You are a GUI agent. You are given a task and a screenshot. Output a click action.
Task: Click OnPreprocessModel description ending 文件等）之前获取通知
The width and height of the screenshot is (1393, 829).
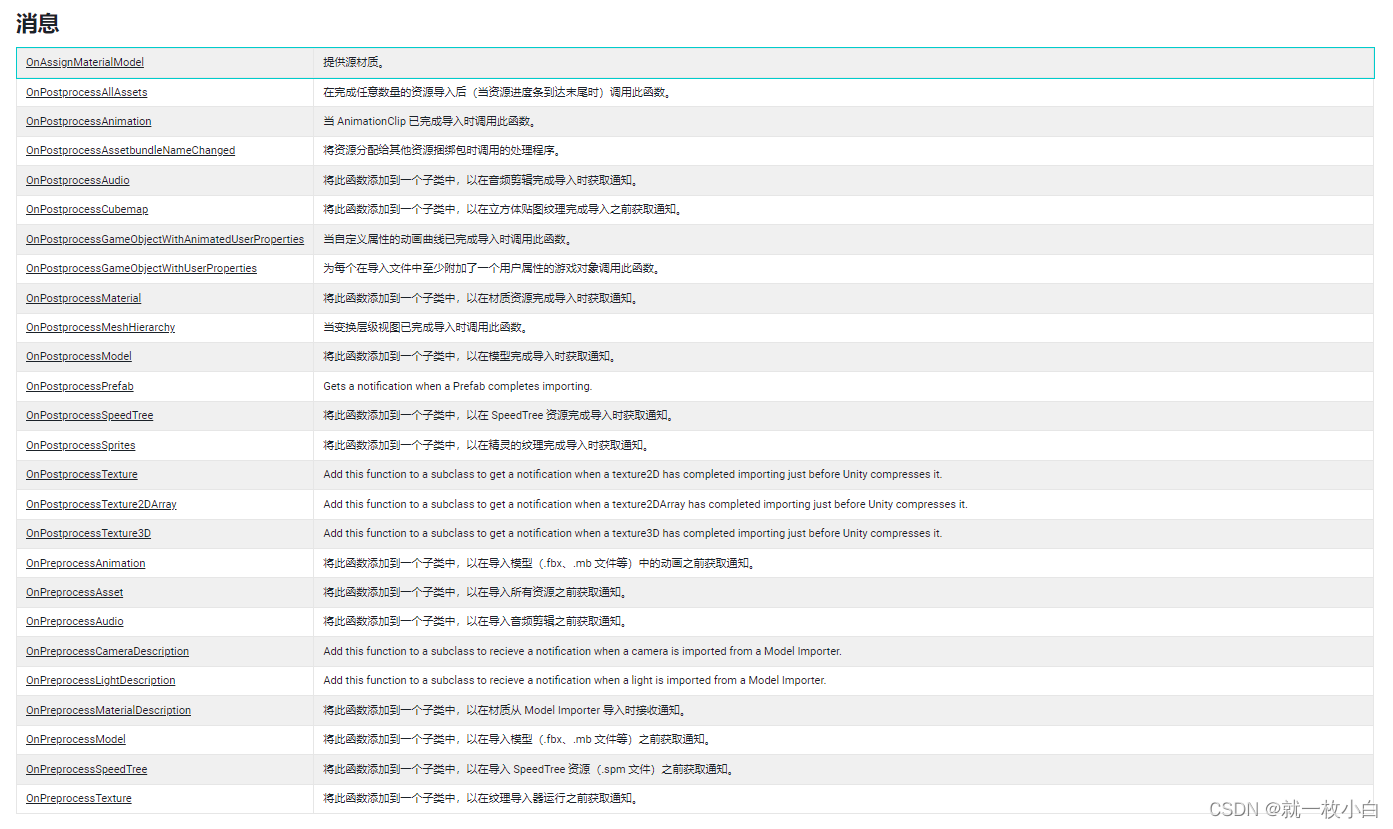(518, 739)
